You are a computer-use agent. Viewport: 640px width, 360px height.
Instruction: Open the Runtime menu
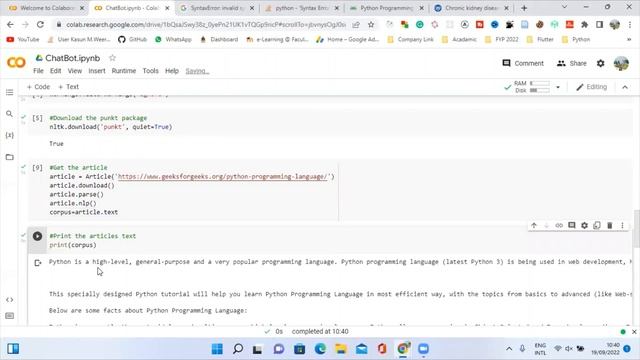point(124,71)
